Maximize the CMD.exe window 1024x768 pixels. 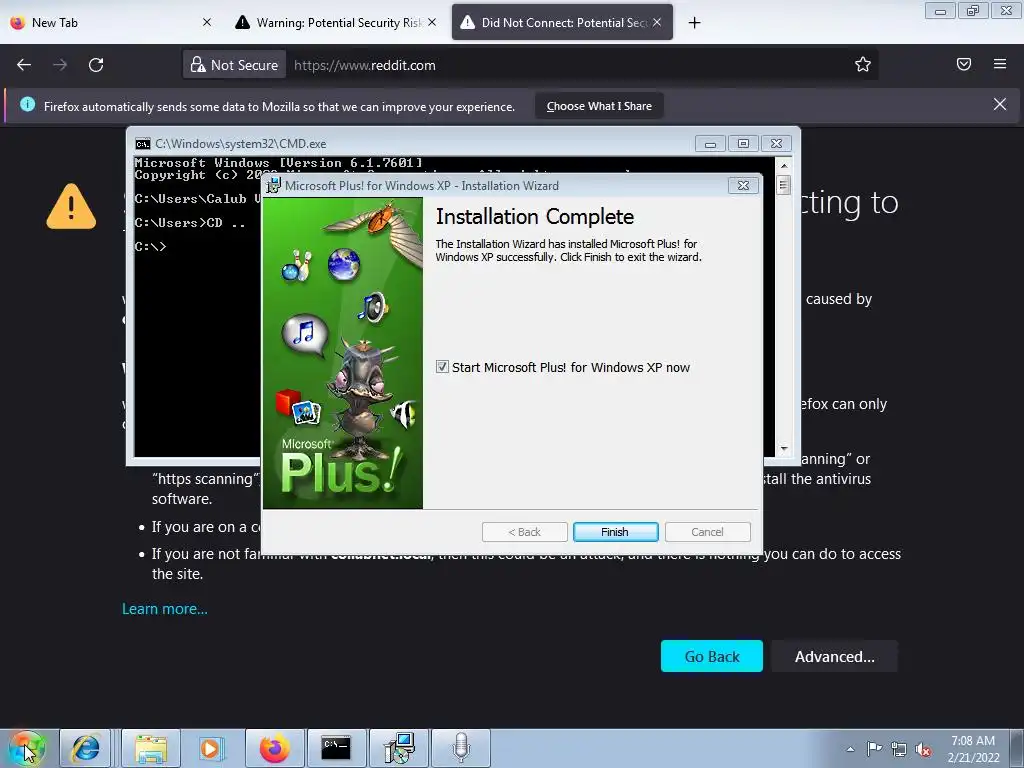743,144
